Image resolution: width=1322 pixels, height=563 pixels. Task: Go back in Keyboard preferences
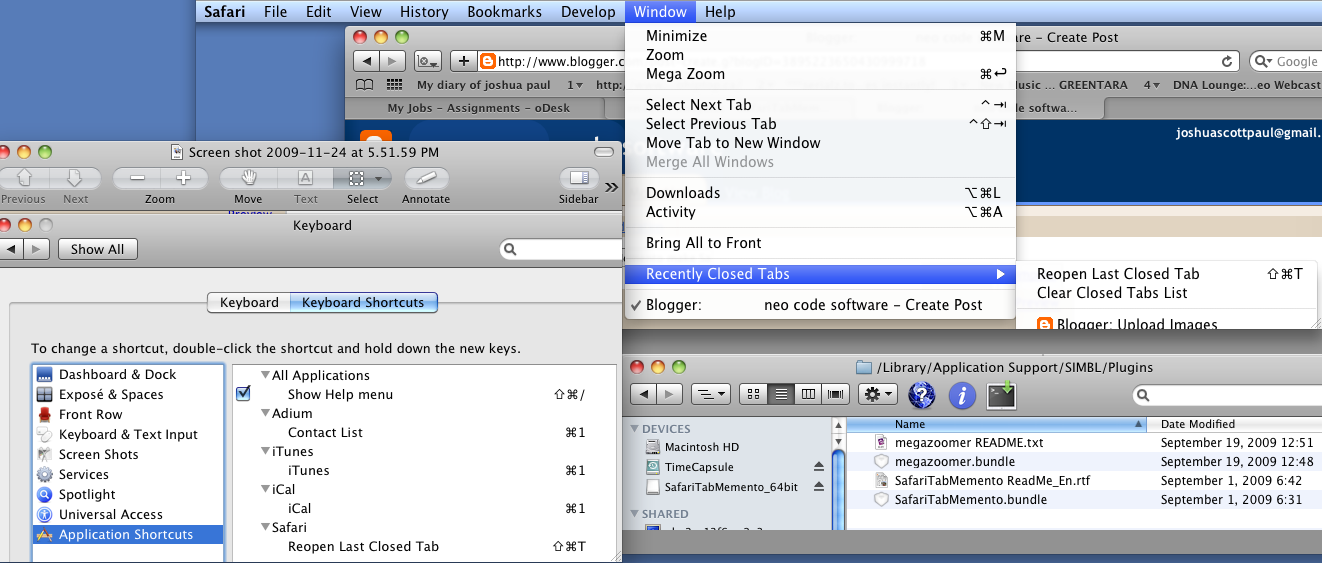(x=12, y=249)
